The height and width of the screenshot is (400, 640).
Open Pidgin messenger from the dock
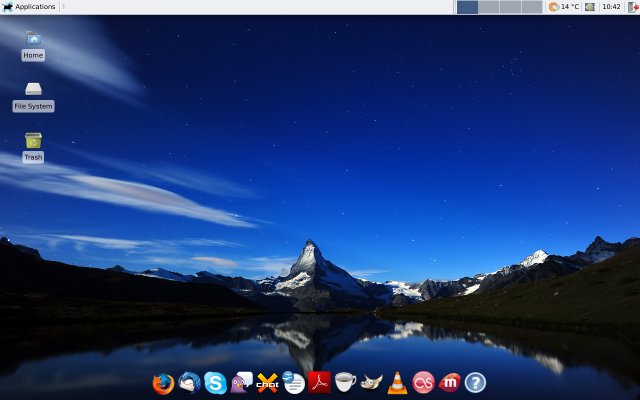pos(241,382)
